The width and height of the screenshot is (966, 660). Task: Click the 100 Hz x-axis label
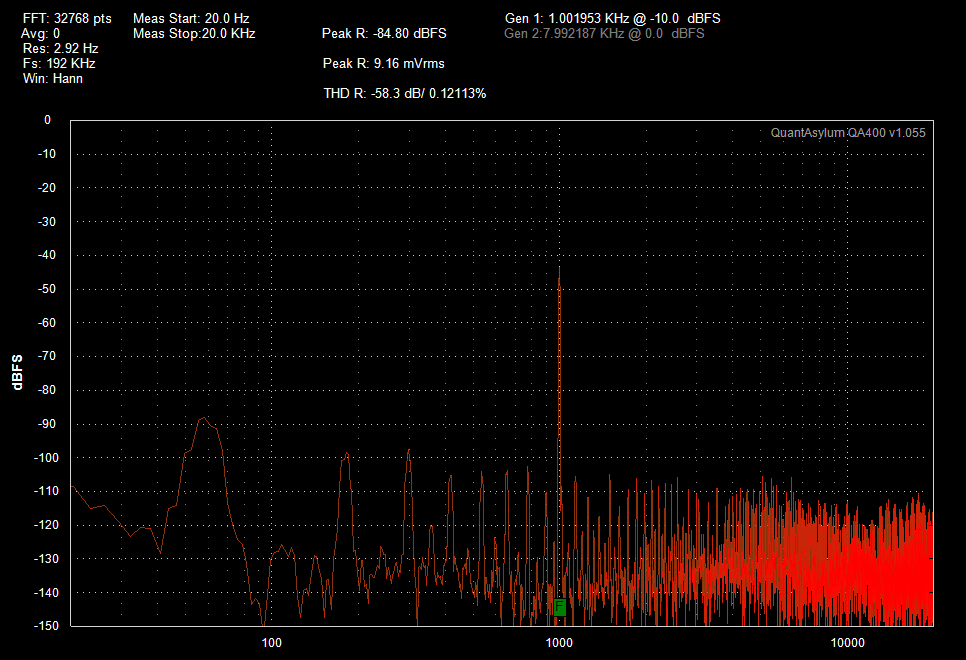coord(272,643)
